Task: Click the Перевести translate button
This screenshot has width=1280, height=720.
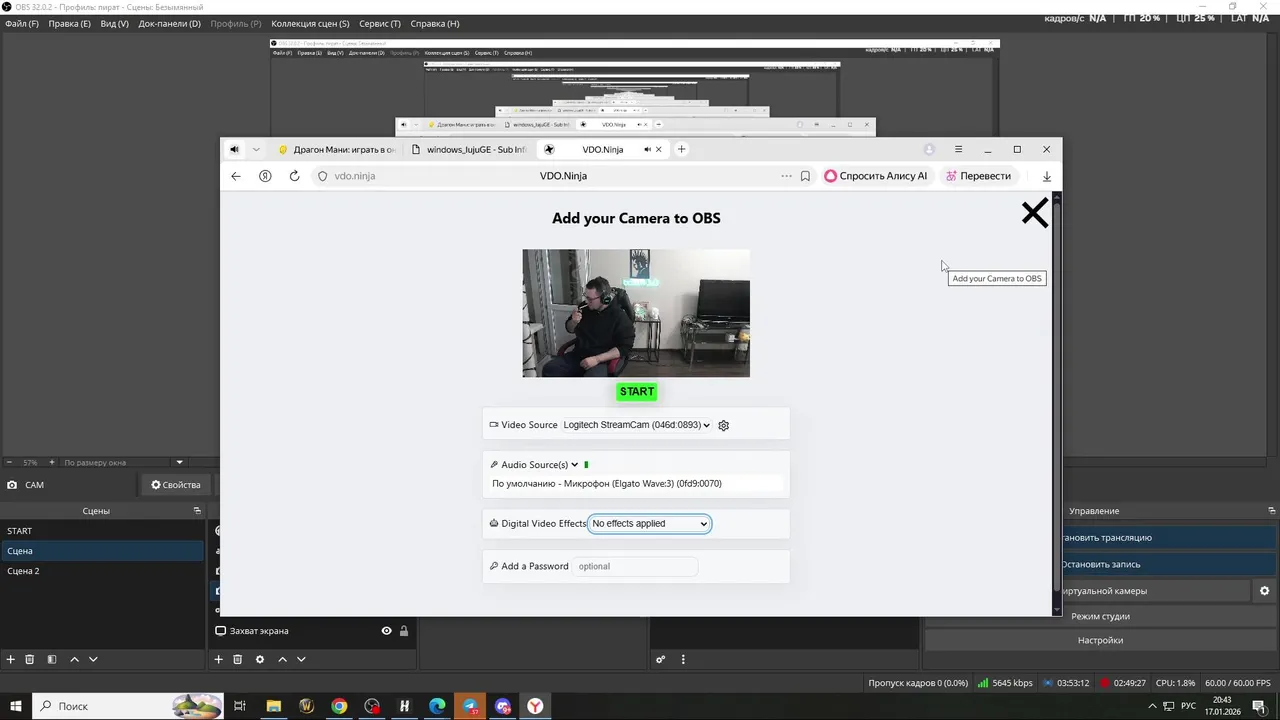Action: tap(978, 176)
